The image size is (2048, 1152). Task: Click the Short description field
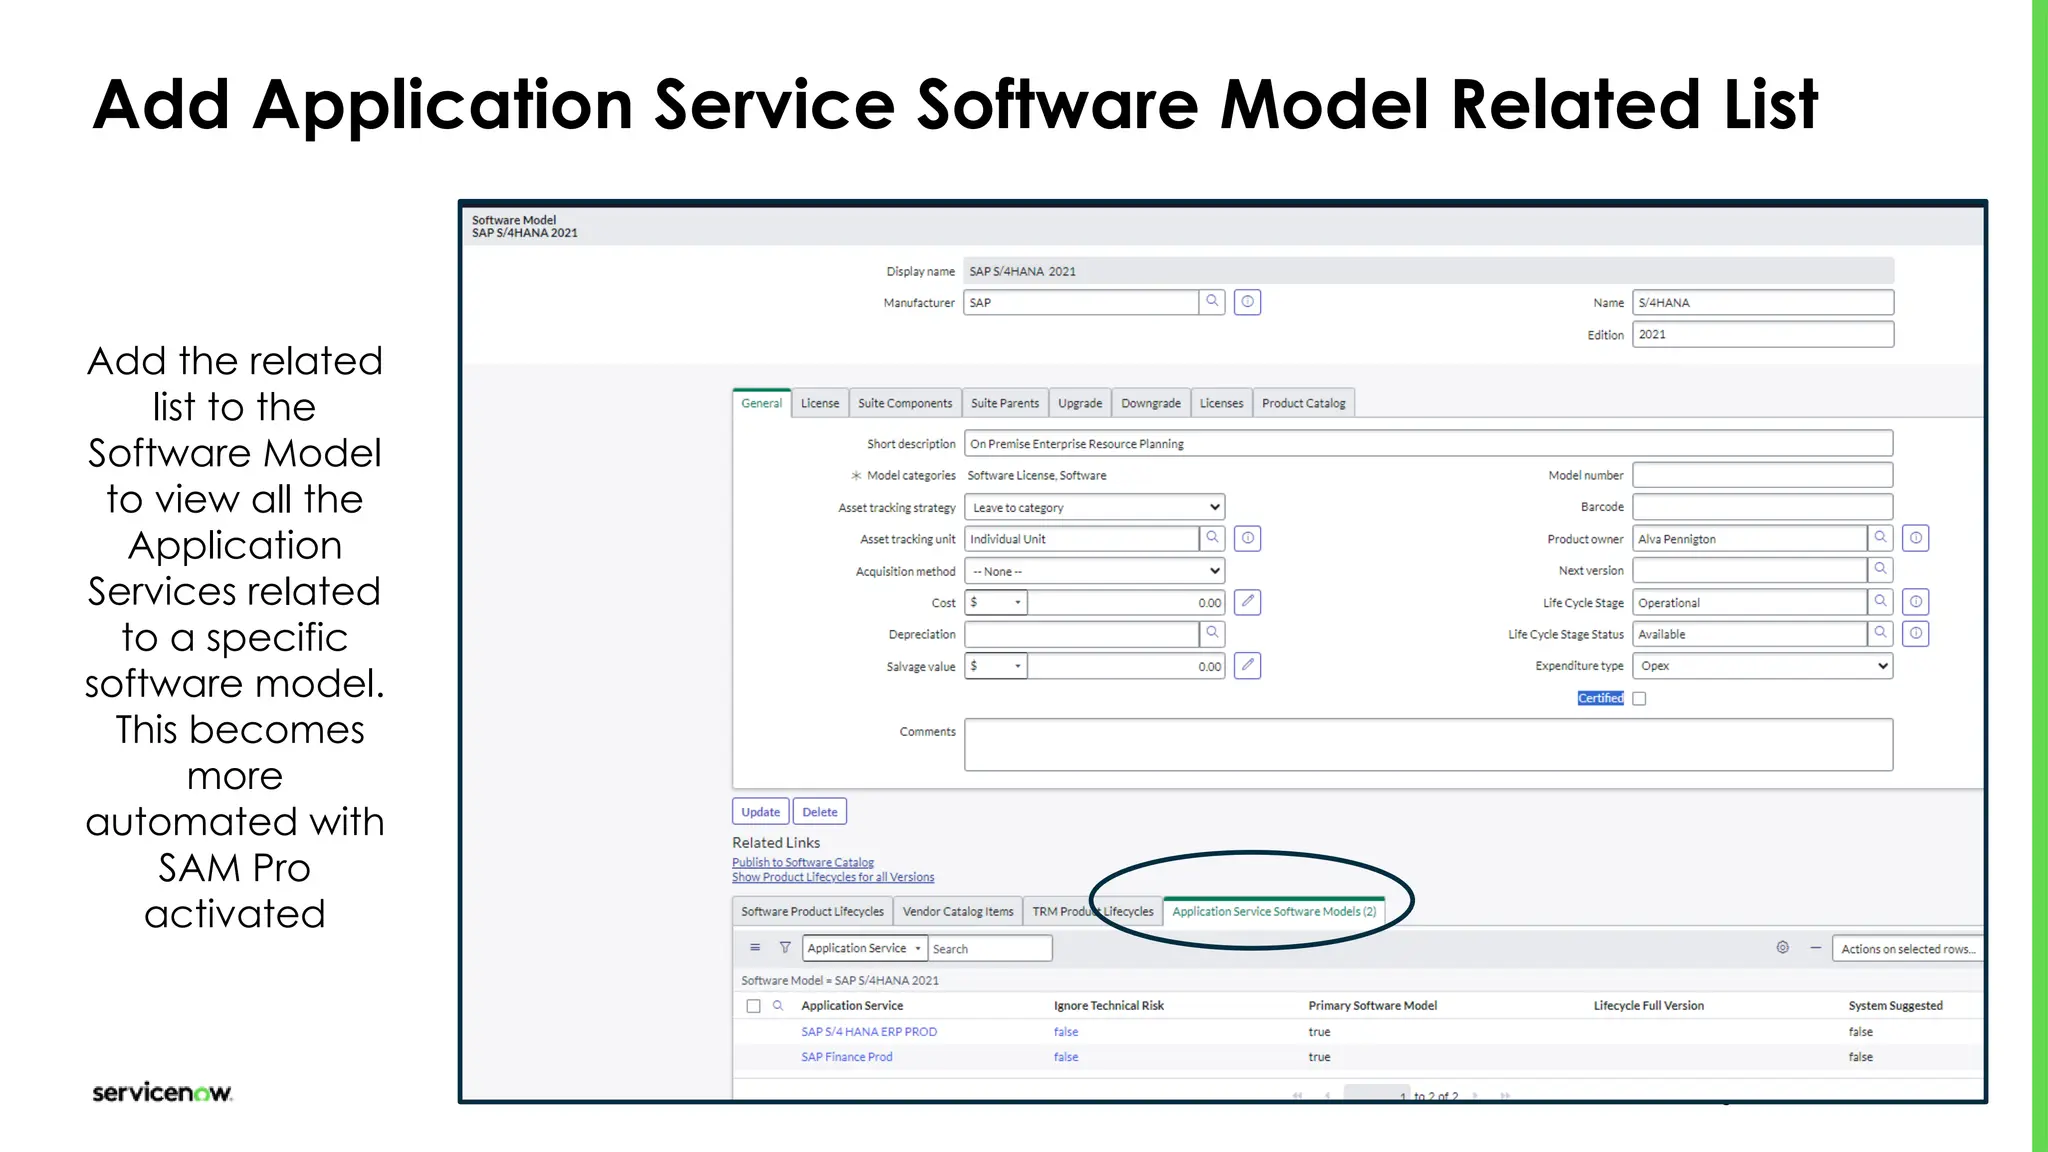click(x=1428, y=443)
